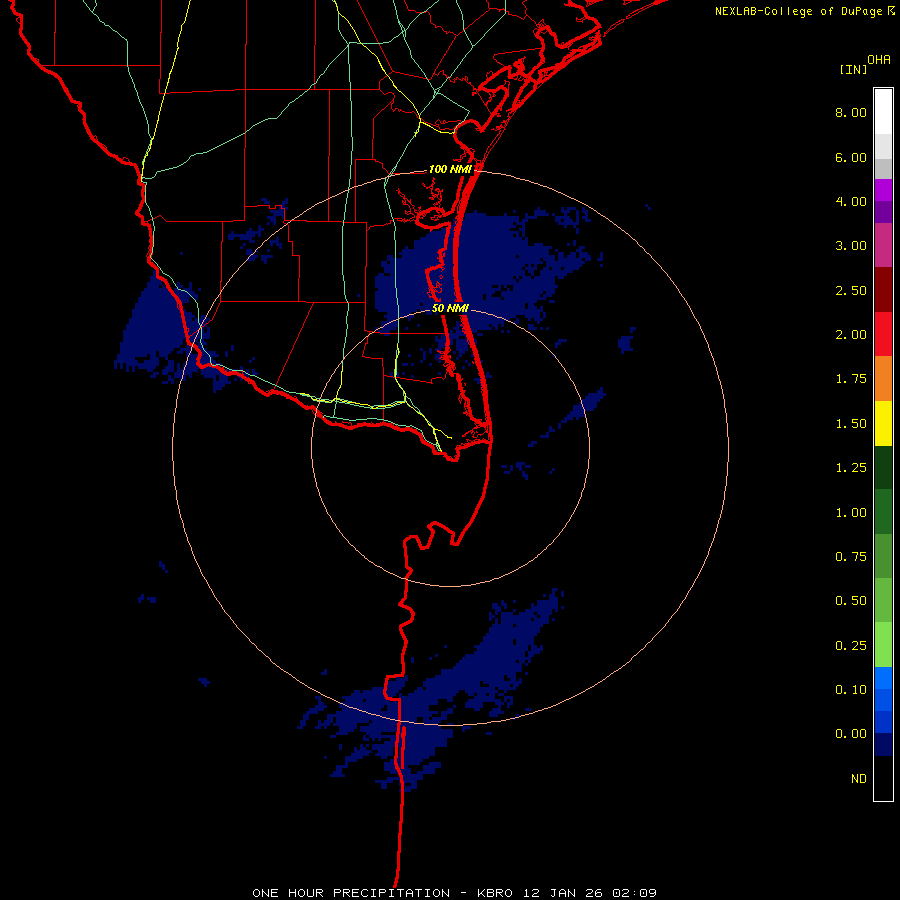Pick the dark maroon swatch beside 2.50
Viewport: 900px width, 900px height.
point(883,290)
